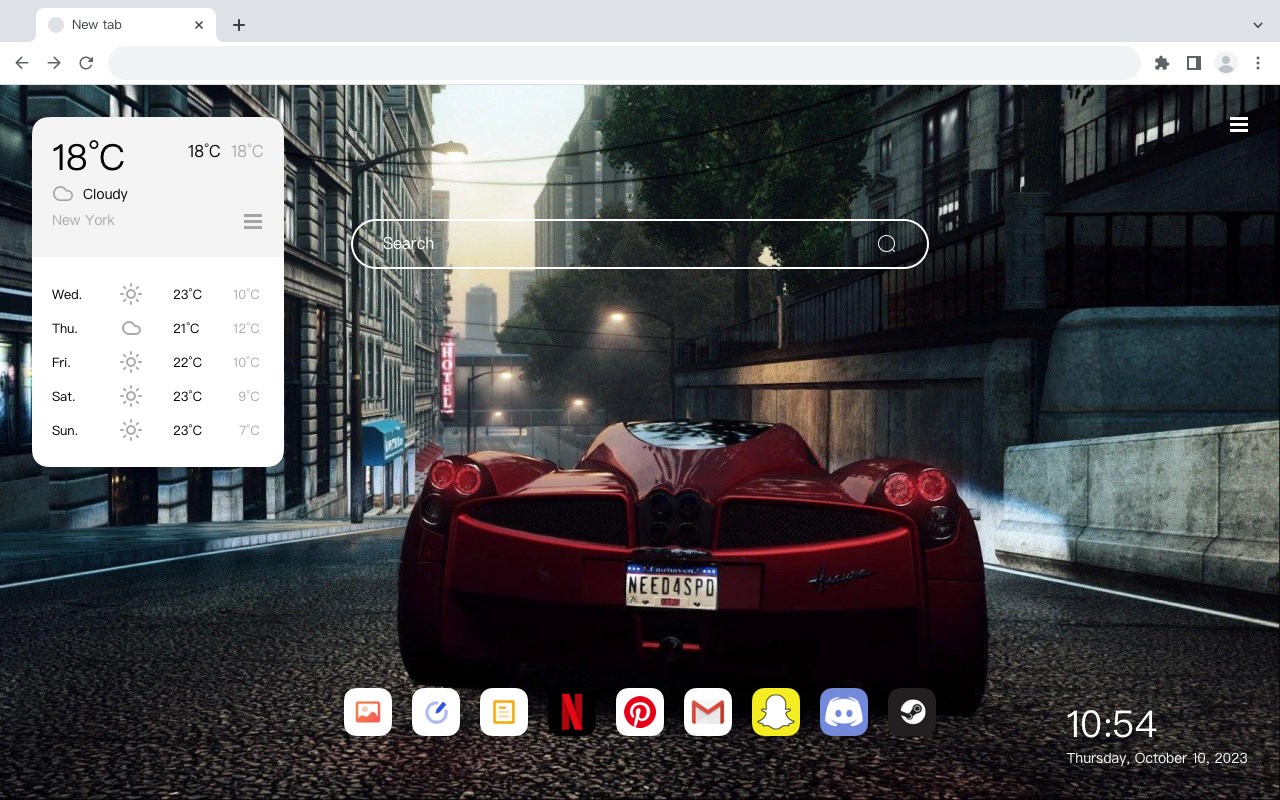This screenshot has width=1280, height=800.
Task: Open the Snapchat shortcut
Action: click(x=776, y=712)
